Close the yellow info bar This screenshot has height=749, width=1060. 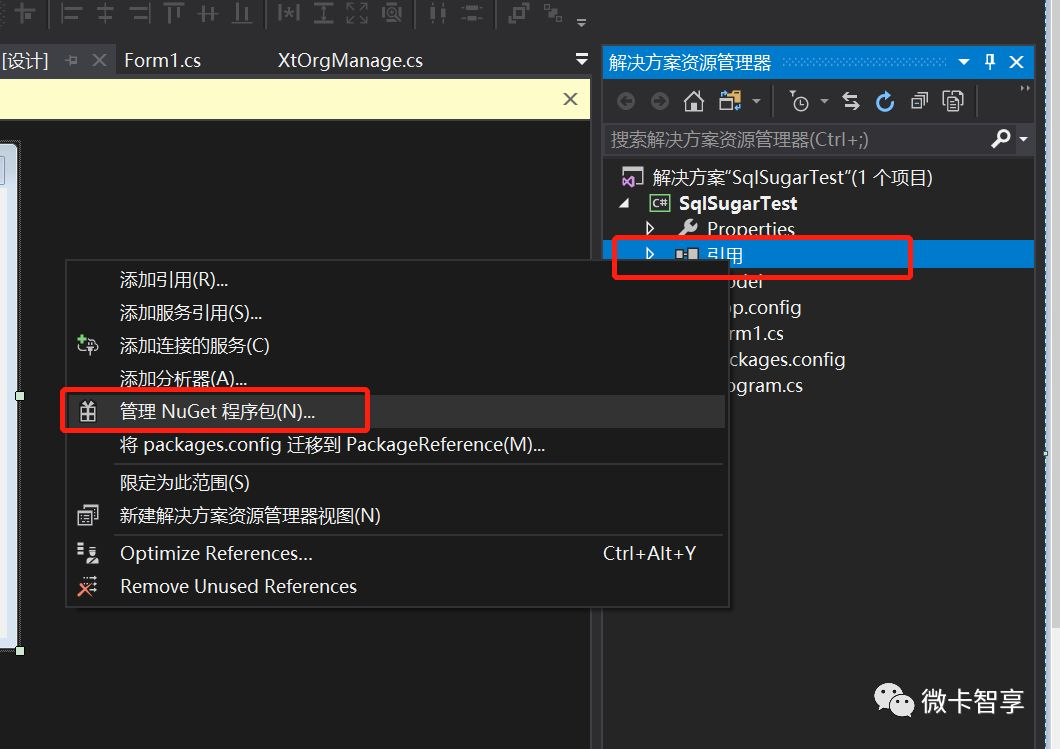[570, 99]
